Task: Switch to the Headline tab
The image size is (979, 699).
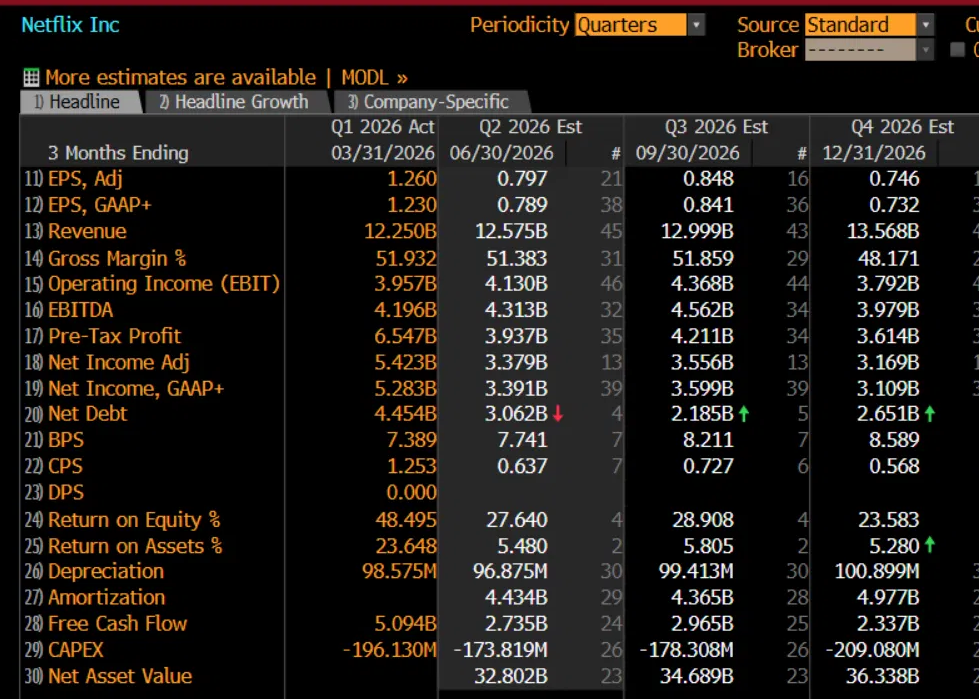Action: click(x=80, y=102)
